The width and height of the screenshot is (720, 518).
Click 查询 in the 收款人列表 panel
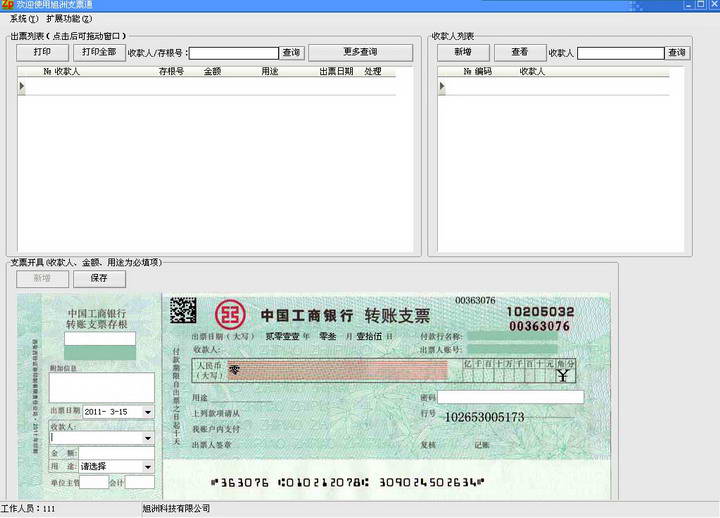[x=677, y=53]
